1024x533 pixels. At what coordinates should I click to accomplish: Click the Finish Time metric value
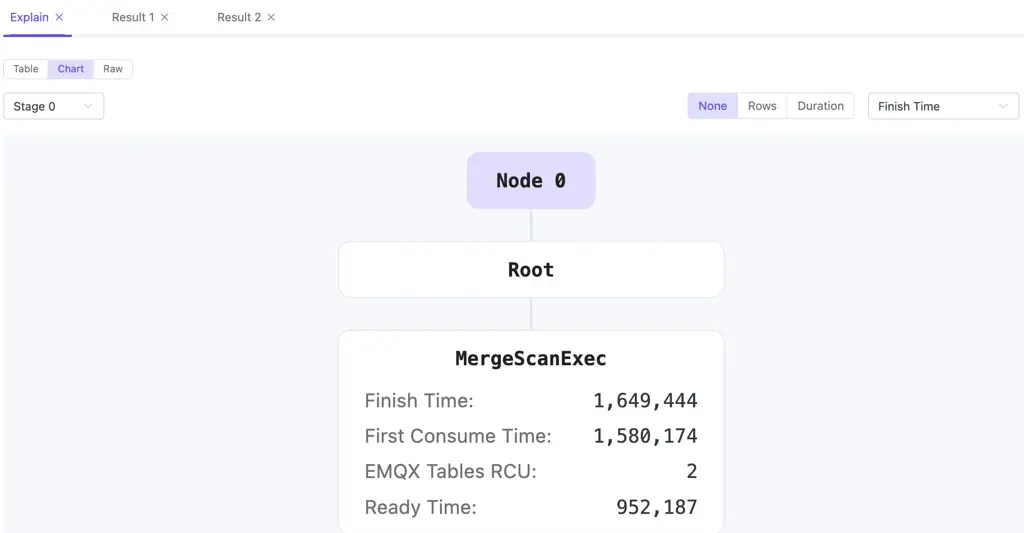(x=645, y=401)
